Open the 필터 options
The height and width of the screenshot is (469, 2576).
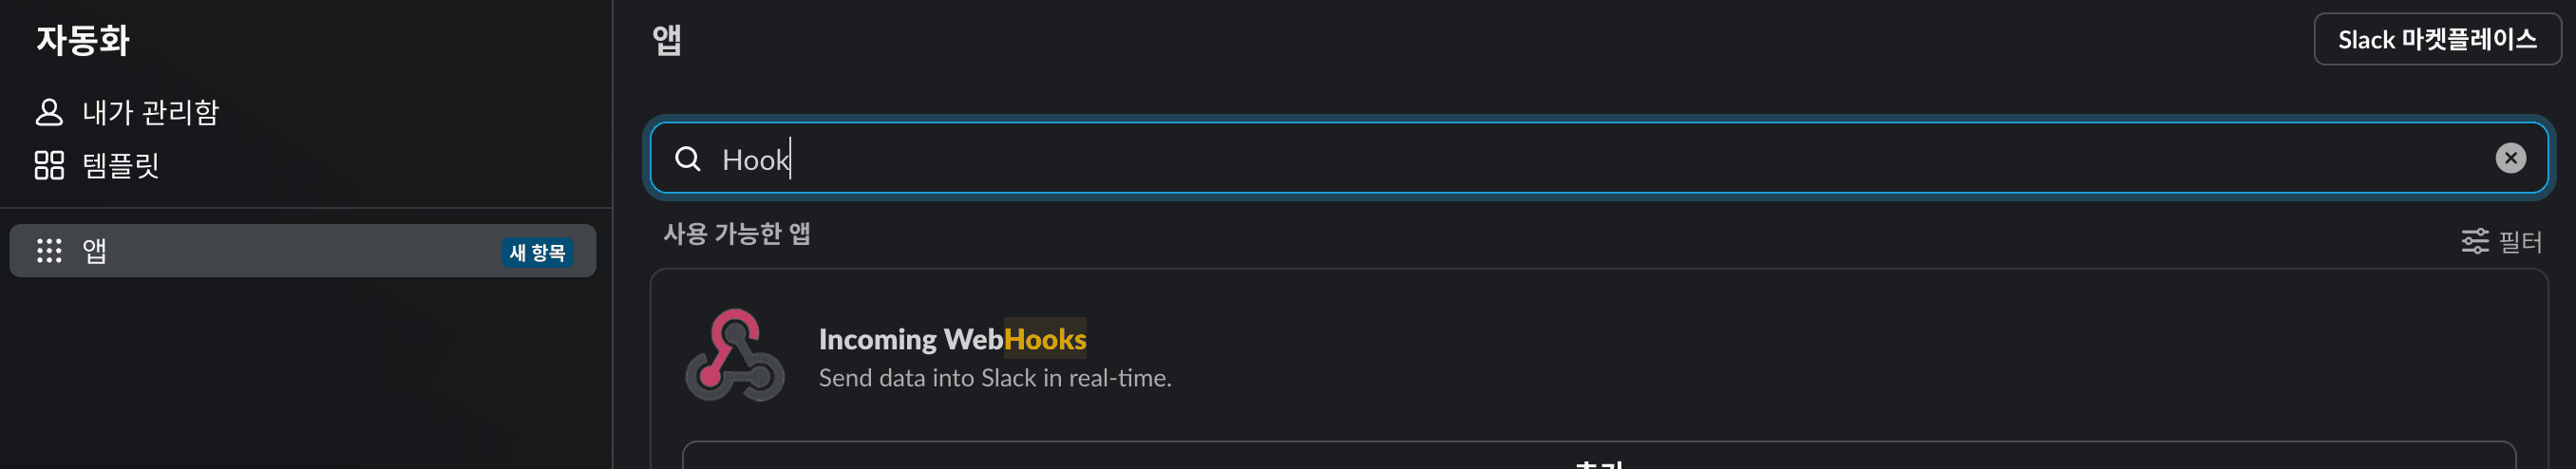point(2520,241)
